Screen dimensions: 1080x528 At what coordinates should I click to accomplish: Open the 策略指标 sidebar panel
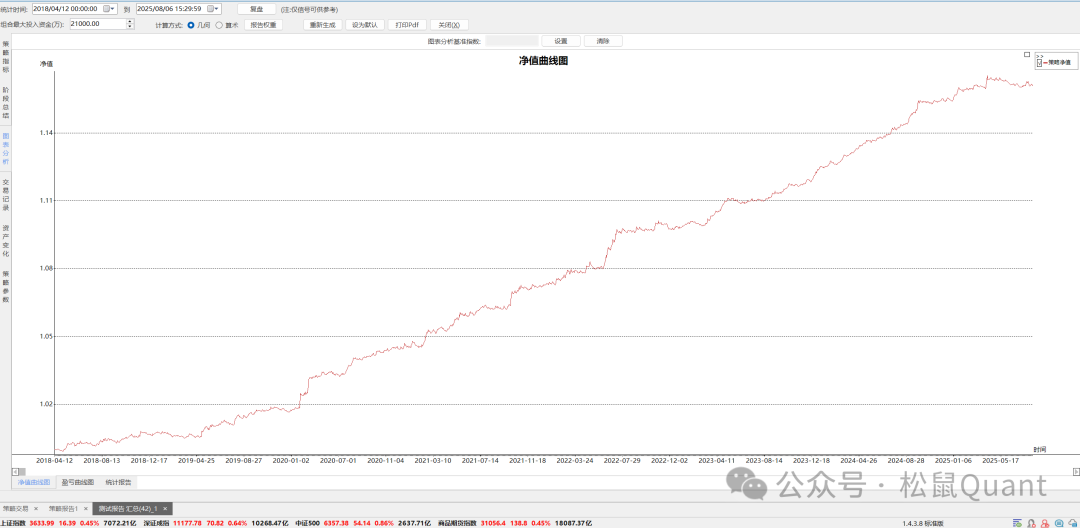tap(5, 58)
